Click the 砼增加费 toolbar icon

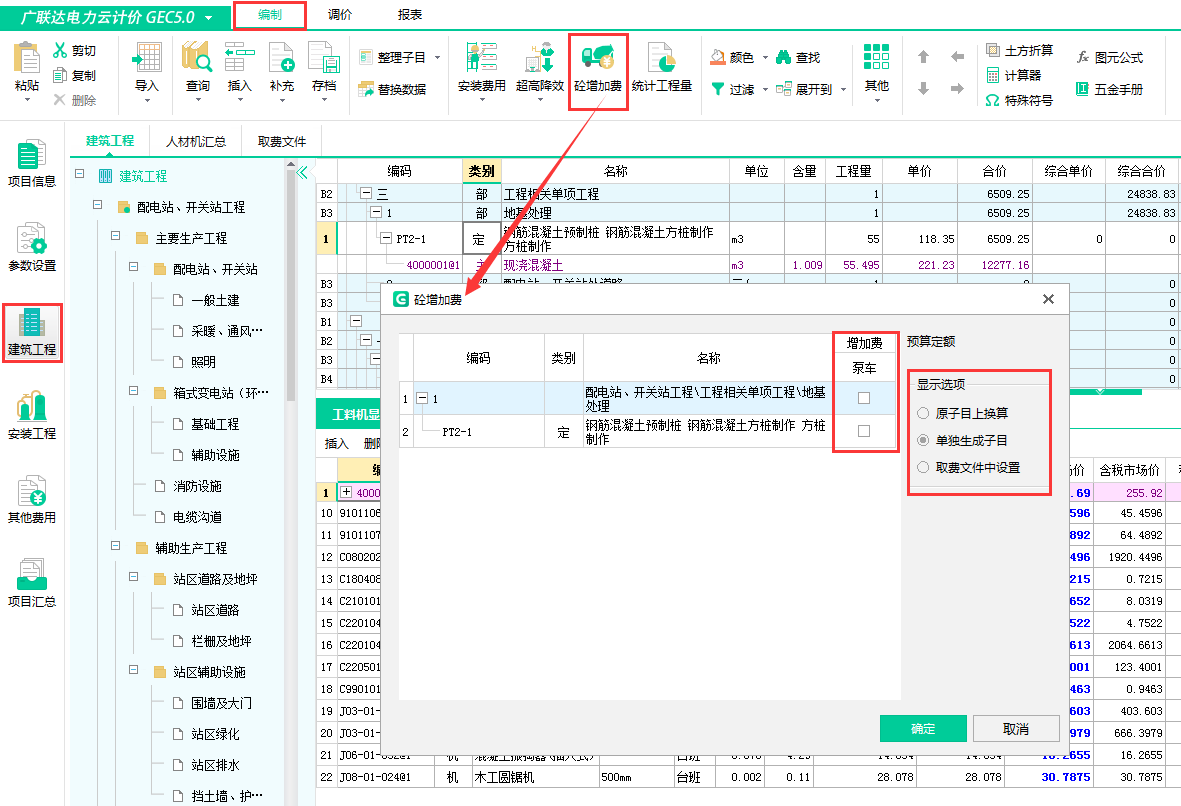click(597, 68)
